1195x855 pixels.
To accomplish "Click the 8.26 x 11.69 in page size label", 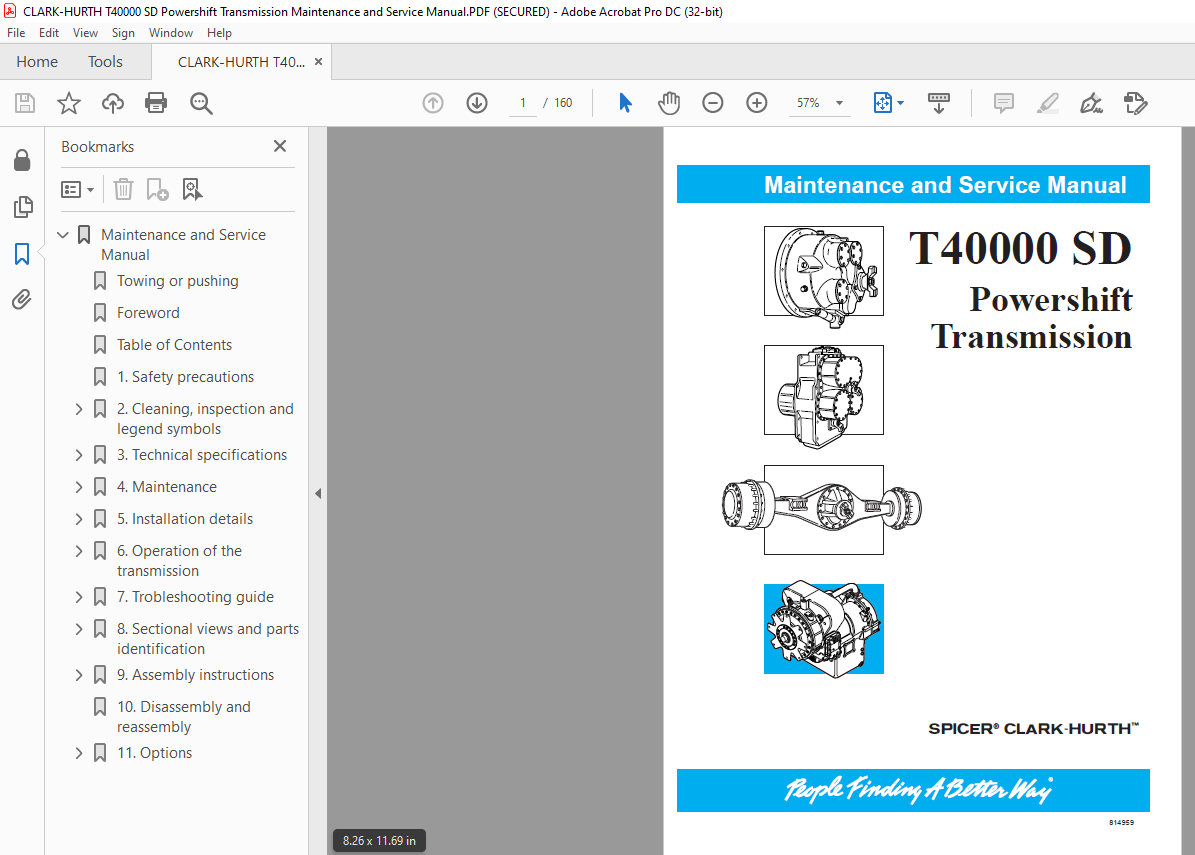I will pos(380,841).
